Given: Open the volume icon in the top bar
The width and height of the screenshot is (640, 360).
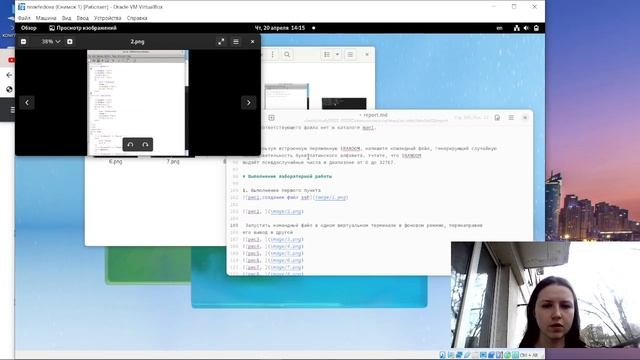Looking at the screenshot, I should pyautogui.click(x=526, y=28).
